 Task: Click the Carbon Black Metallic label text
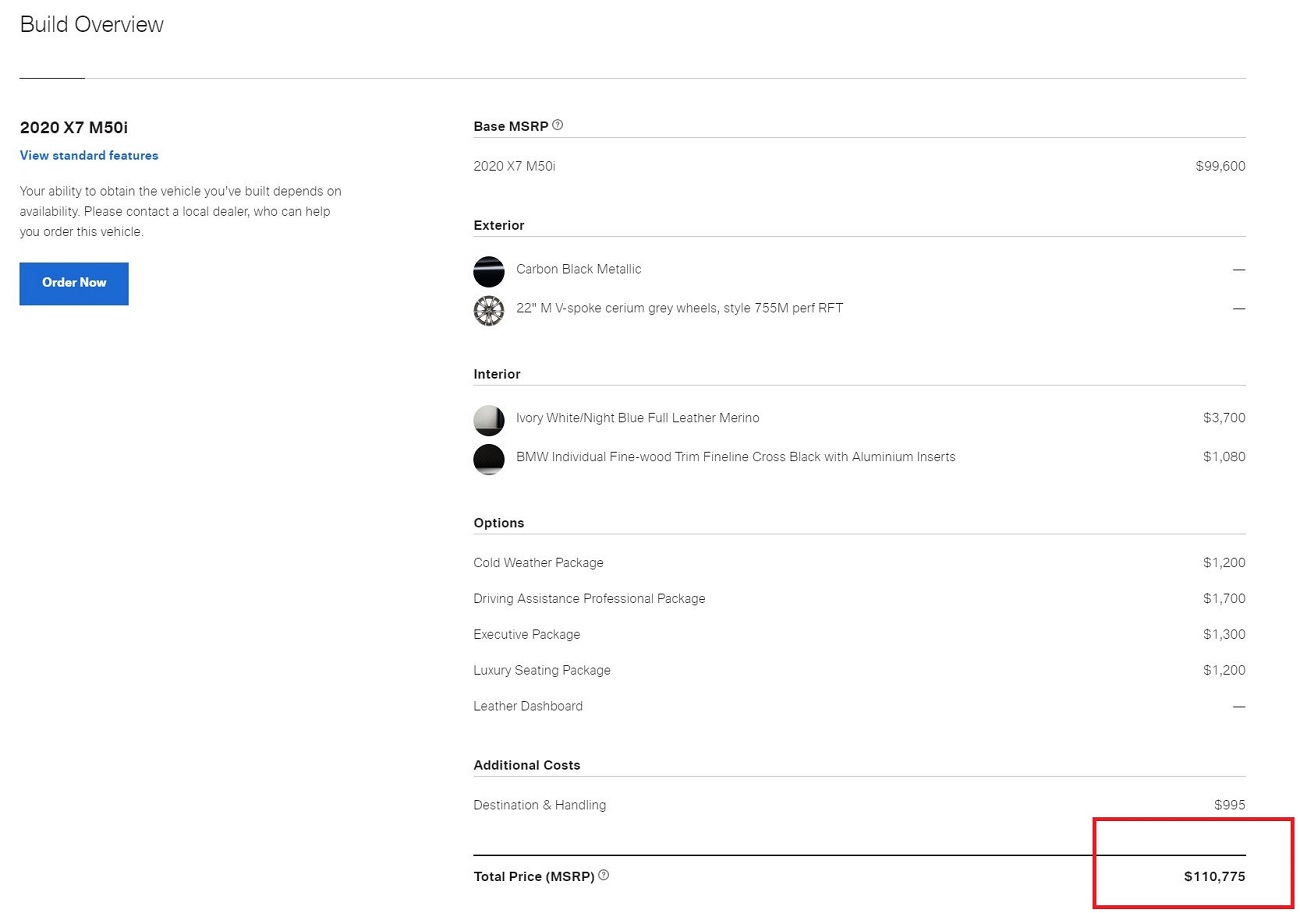pos(578,269)
